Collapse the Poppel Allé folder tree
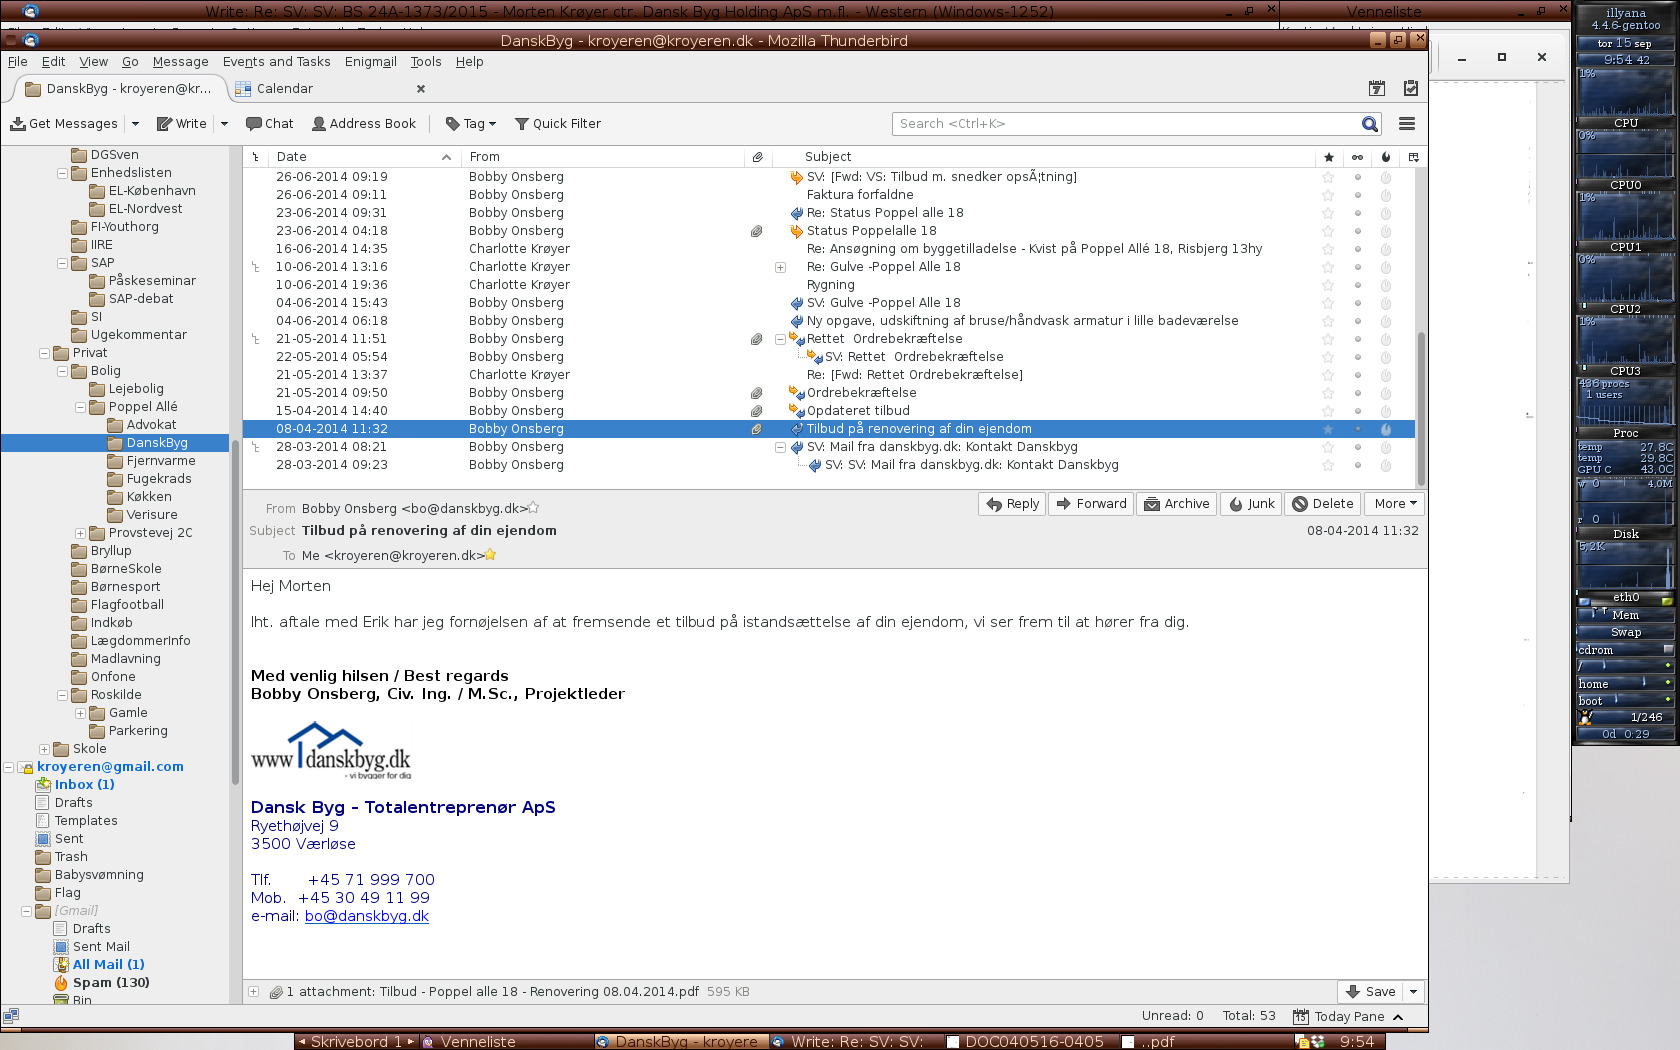Screen dimensions: 1680x1050 [80, 407]
